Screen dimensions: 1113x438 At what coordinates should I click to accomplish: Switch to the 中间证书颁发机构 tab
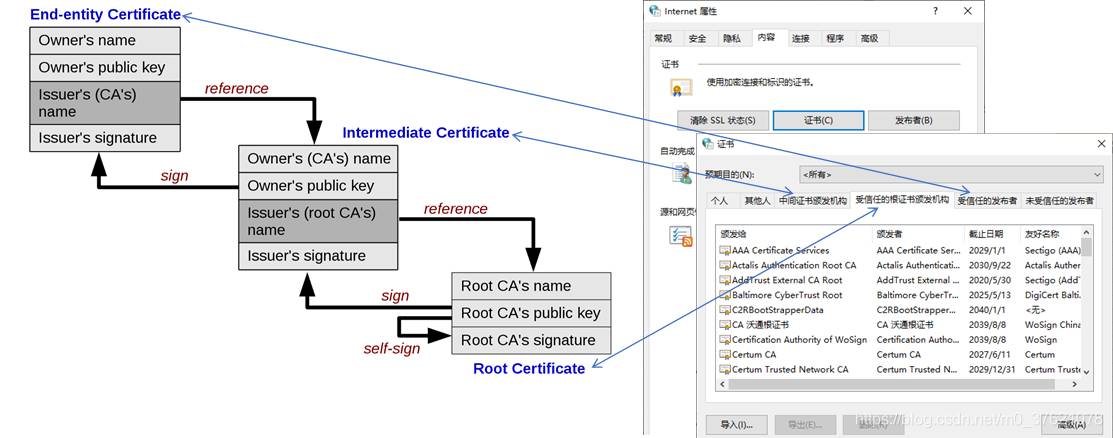click(813, 201)
